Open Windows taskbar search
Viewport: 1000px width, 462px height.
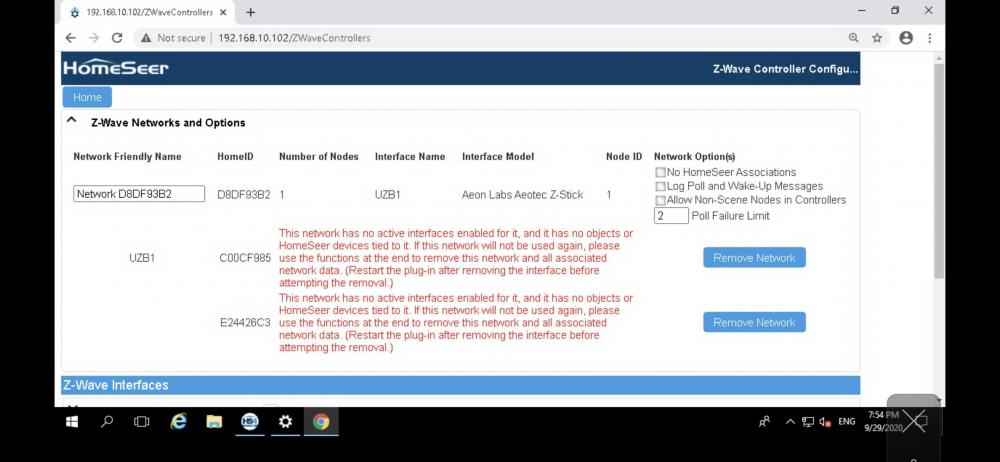[x=107, y=422]
